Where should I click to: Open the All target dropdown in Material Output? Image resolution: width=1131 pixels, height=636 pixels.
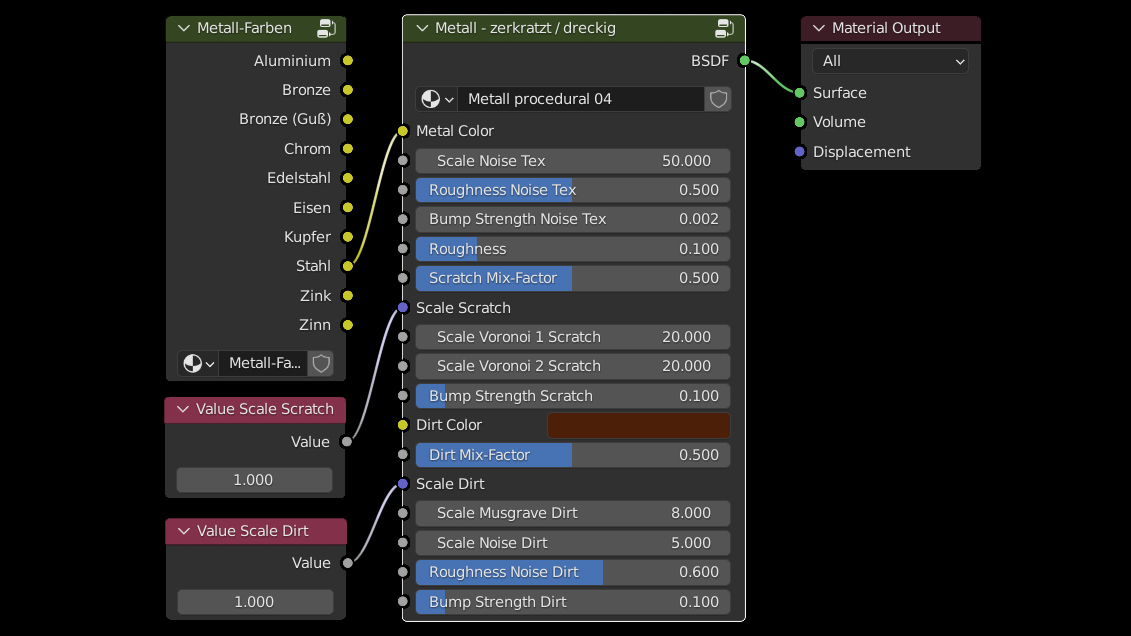tap(890, 62)
